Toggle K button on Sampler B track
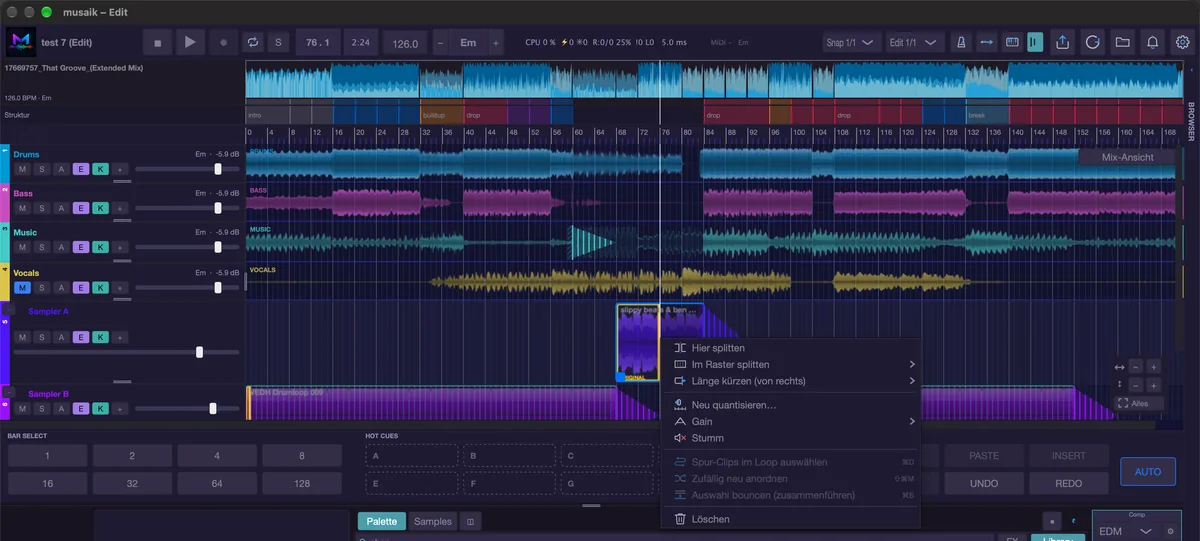 (99, 409)
